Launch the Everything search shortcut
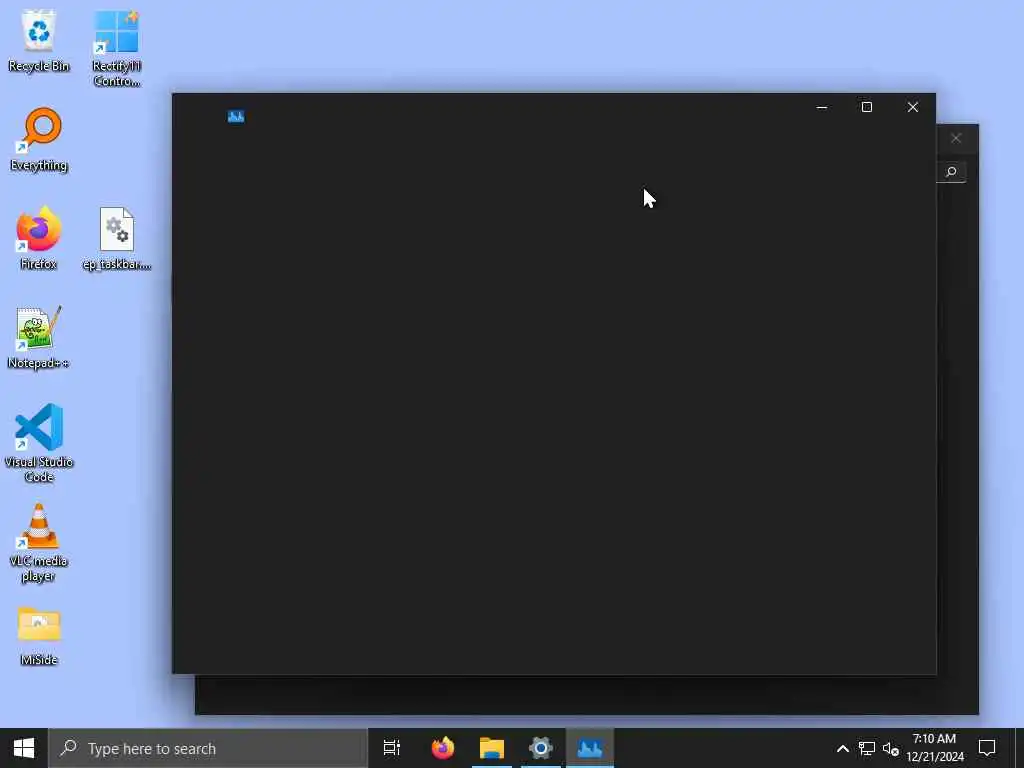 pyautogui.click(x=39, y=139)
